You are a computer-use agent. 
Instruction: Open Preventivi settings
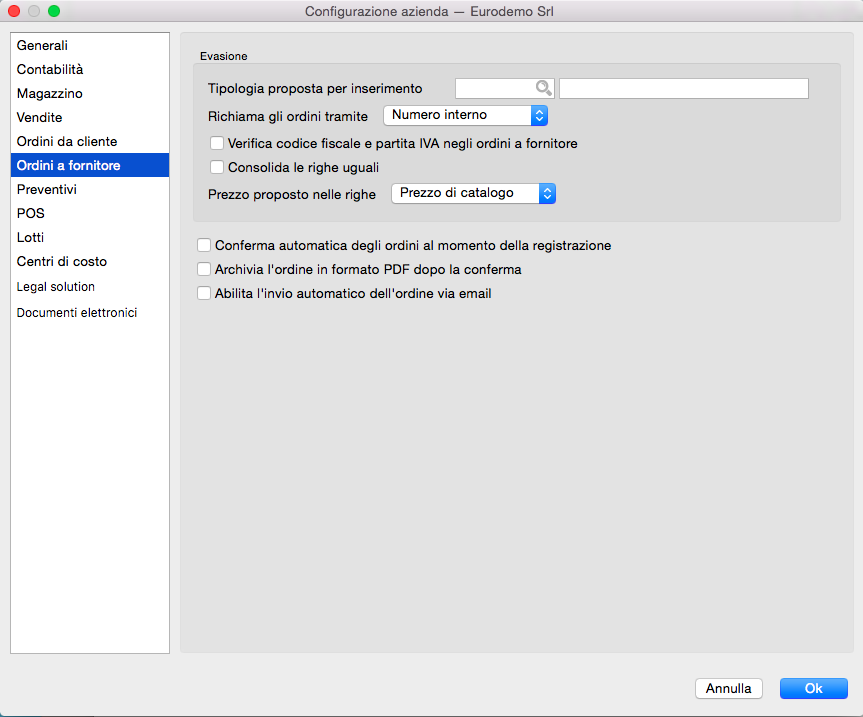[x=47, y=190]
